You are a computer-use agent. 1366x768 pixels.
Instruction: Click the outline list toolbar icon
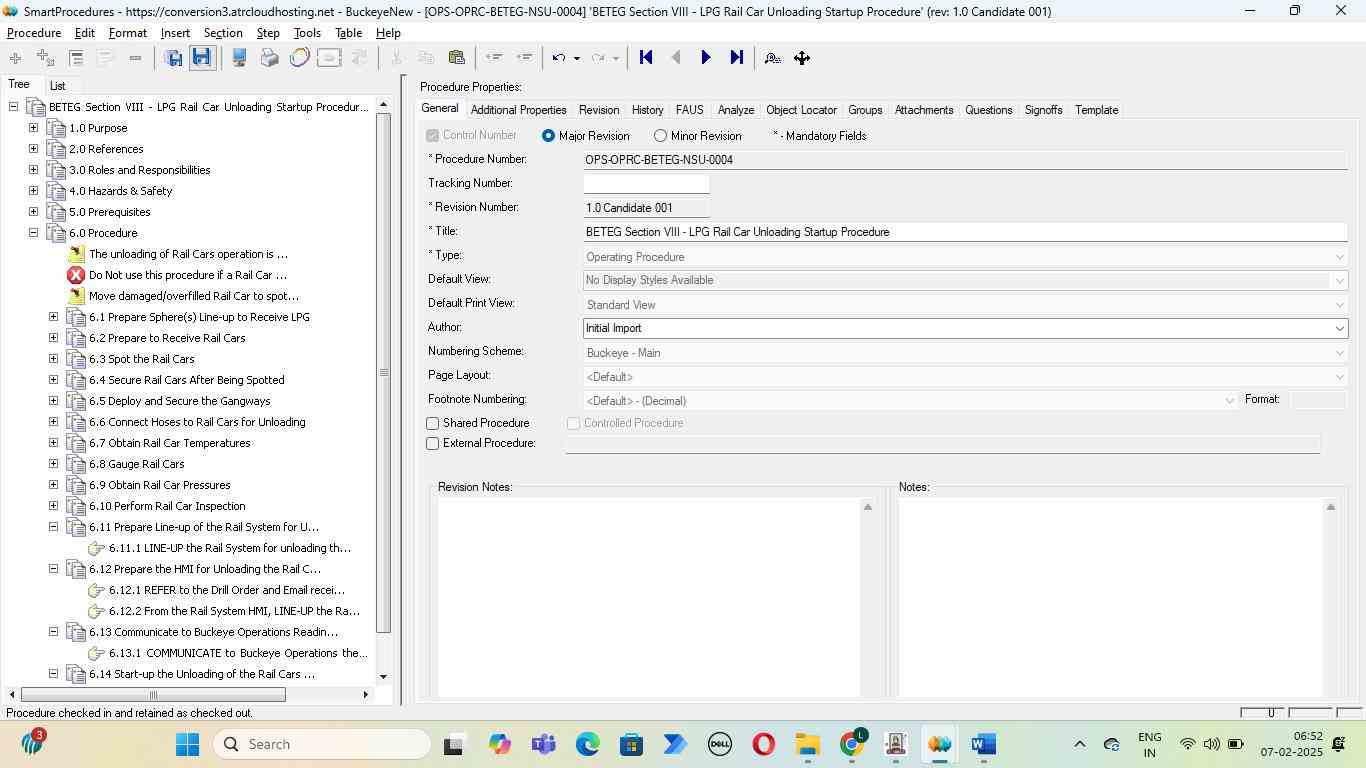tap(76, 58)
